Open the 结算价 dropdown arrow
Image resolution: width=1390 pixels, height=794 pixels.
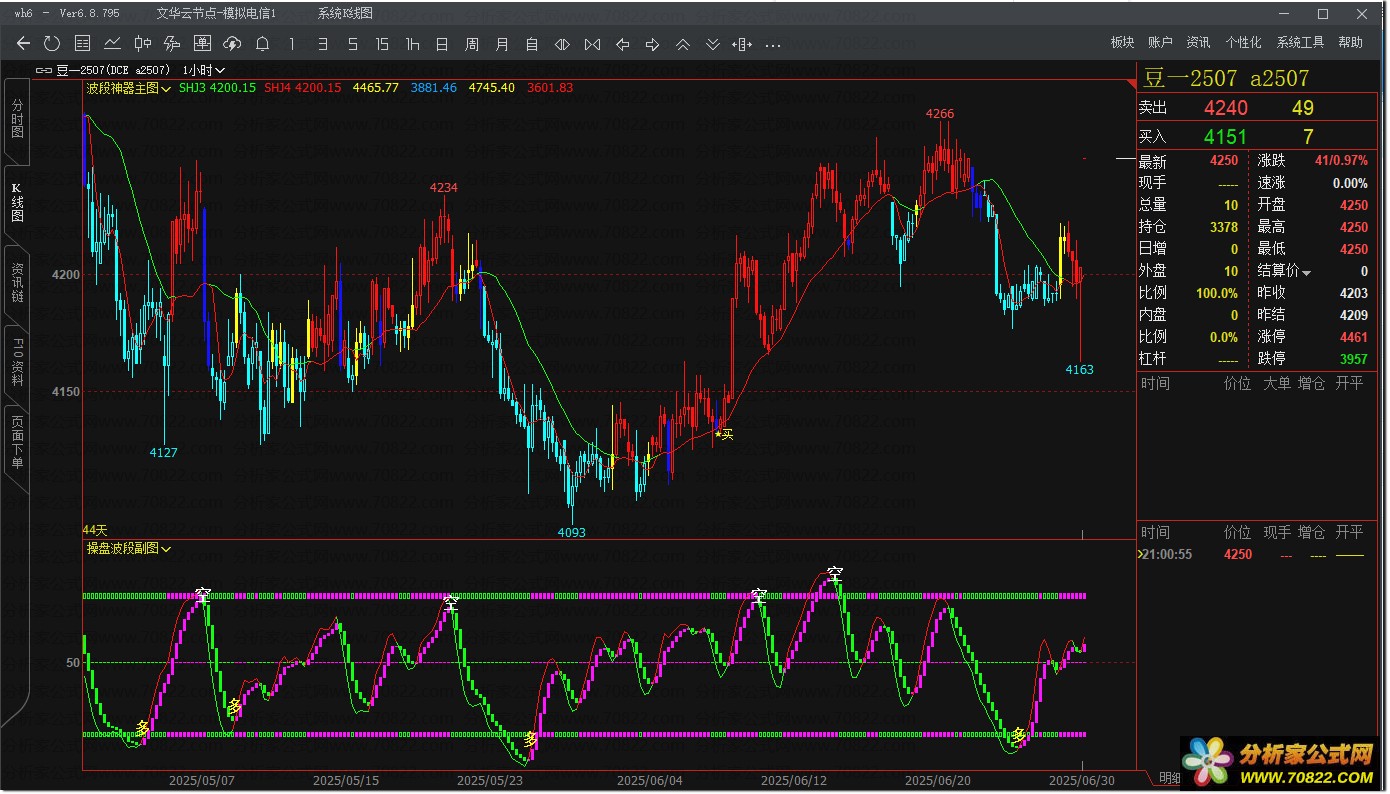point(1306,272)
